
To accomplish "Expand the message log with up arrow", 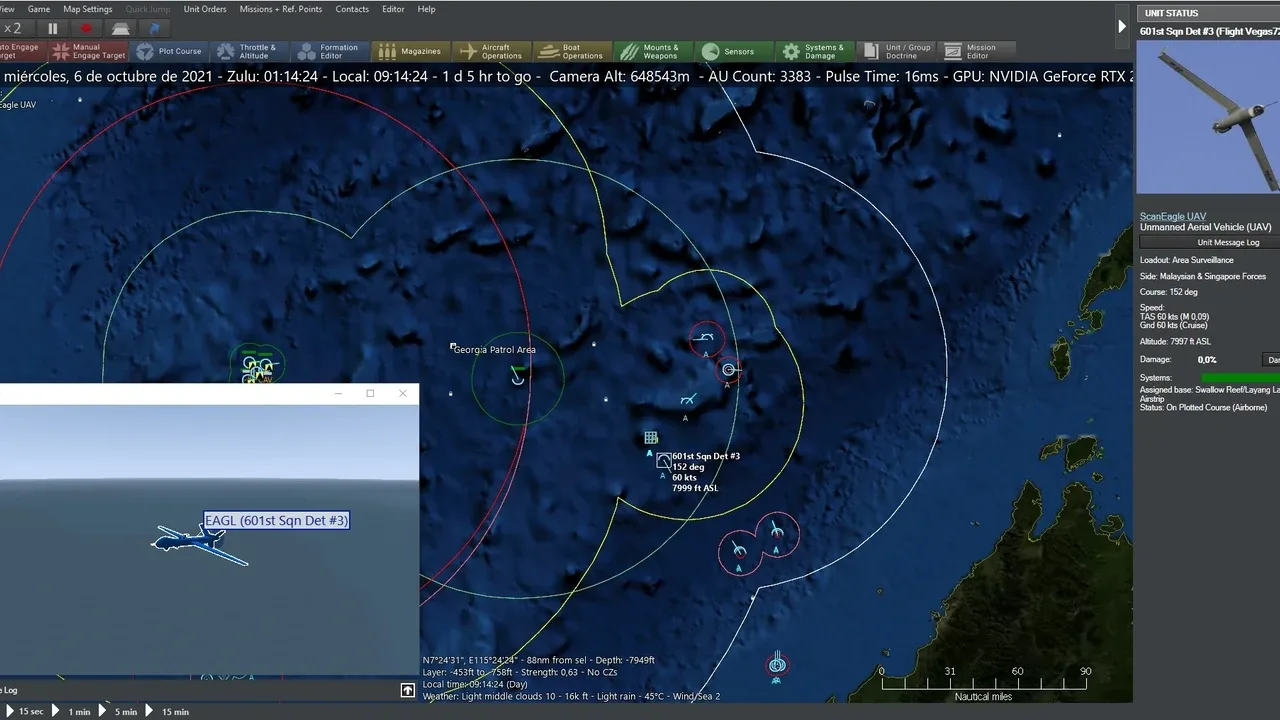I will (x=408, y=690).
